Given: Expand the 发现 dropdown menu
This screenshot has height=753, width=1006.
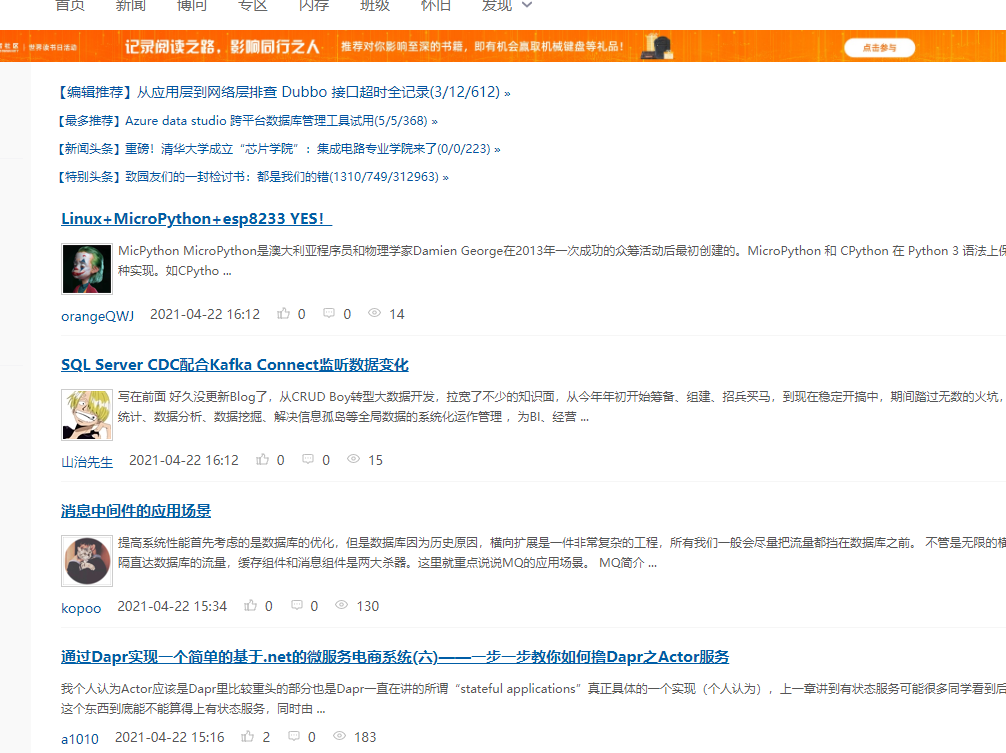Looking at the screenshot, I should [x=507, y=5].
